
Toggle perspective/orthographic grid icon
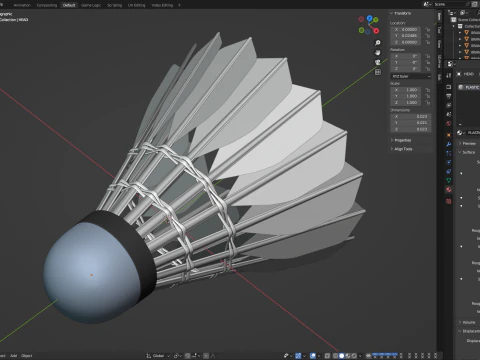[x=378, y=72]
